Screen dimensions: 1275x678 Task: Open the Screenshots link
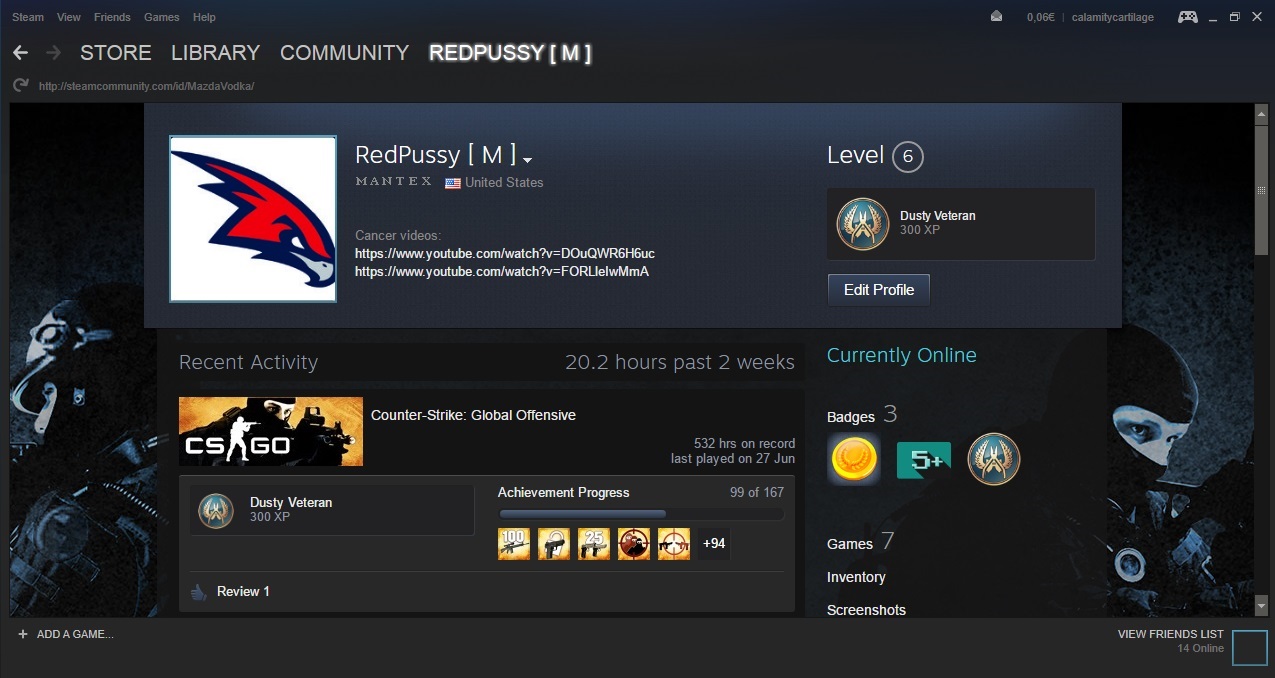(867, 610)
